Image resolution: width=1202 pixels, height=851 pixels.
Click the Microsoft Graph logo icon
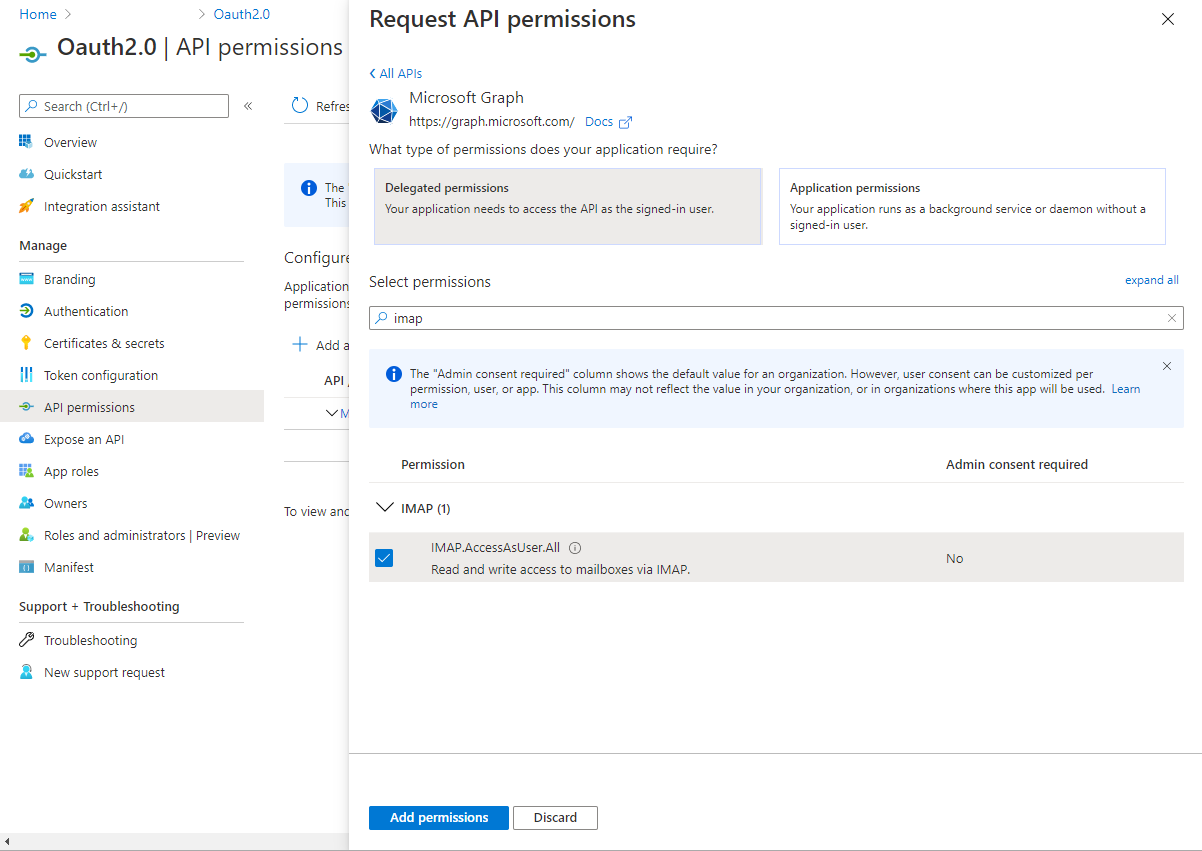click(x=384, y=111)
